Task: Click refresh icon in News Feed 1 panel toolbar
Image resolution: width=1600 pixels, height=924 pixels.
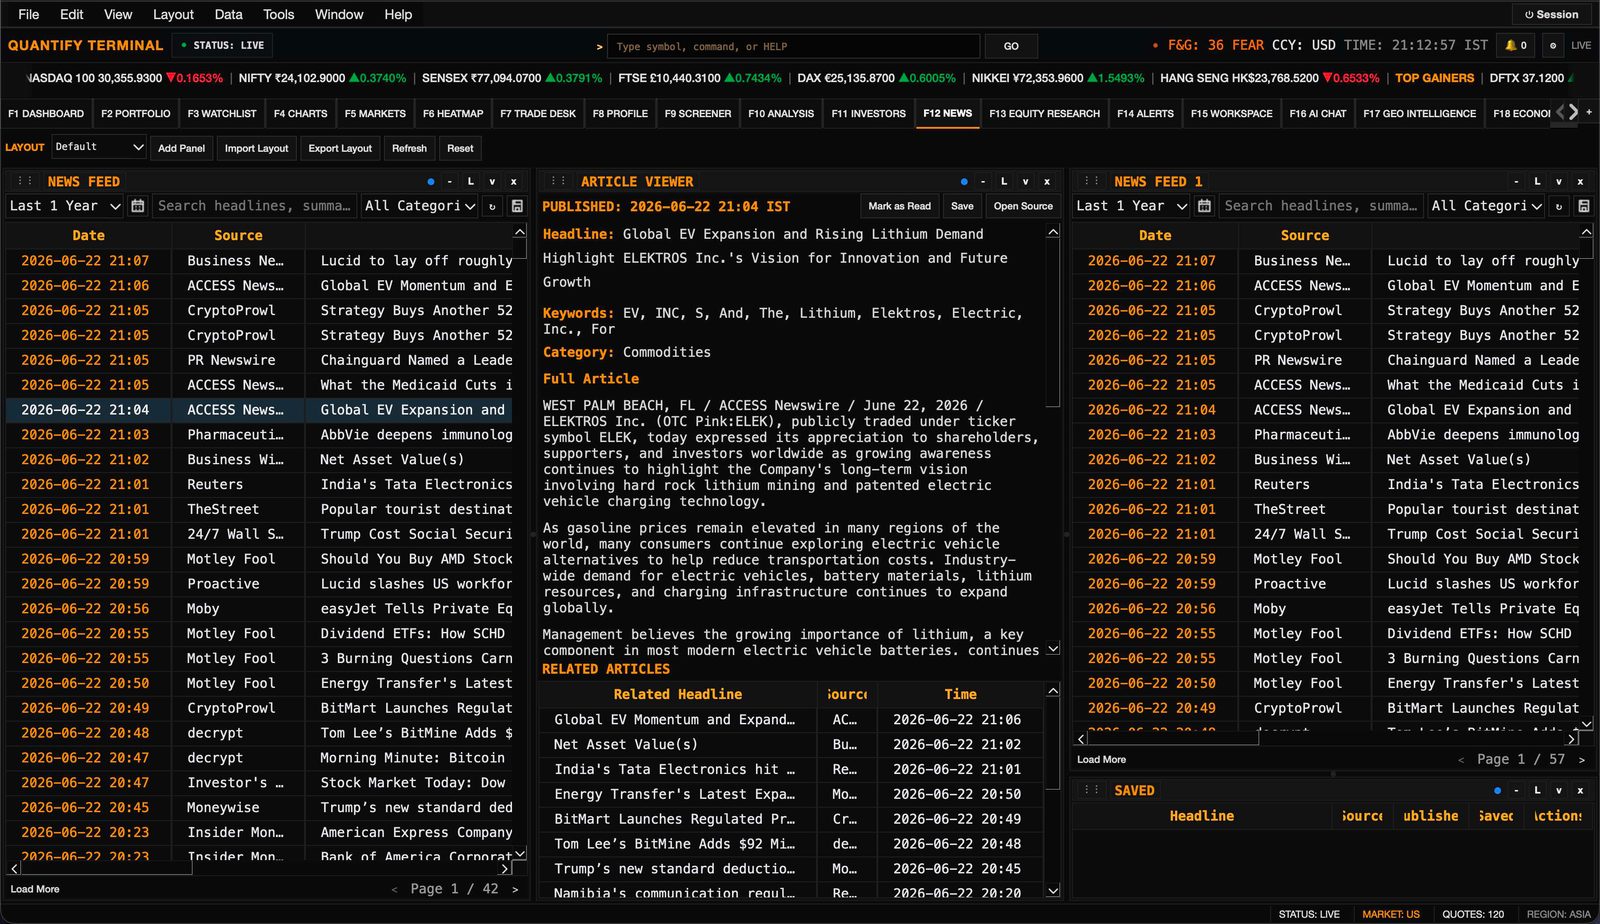Action: click(1559, 206)
